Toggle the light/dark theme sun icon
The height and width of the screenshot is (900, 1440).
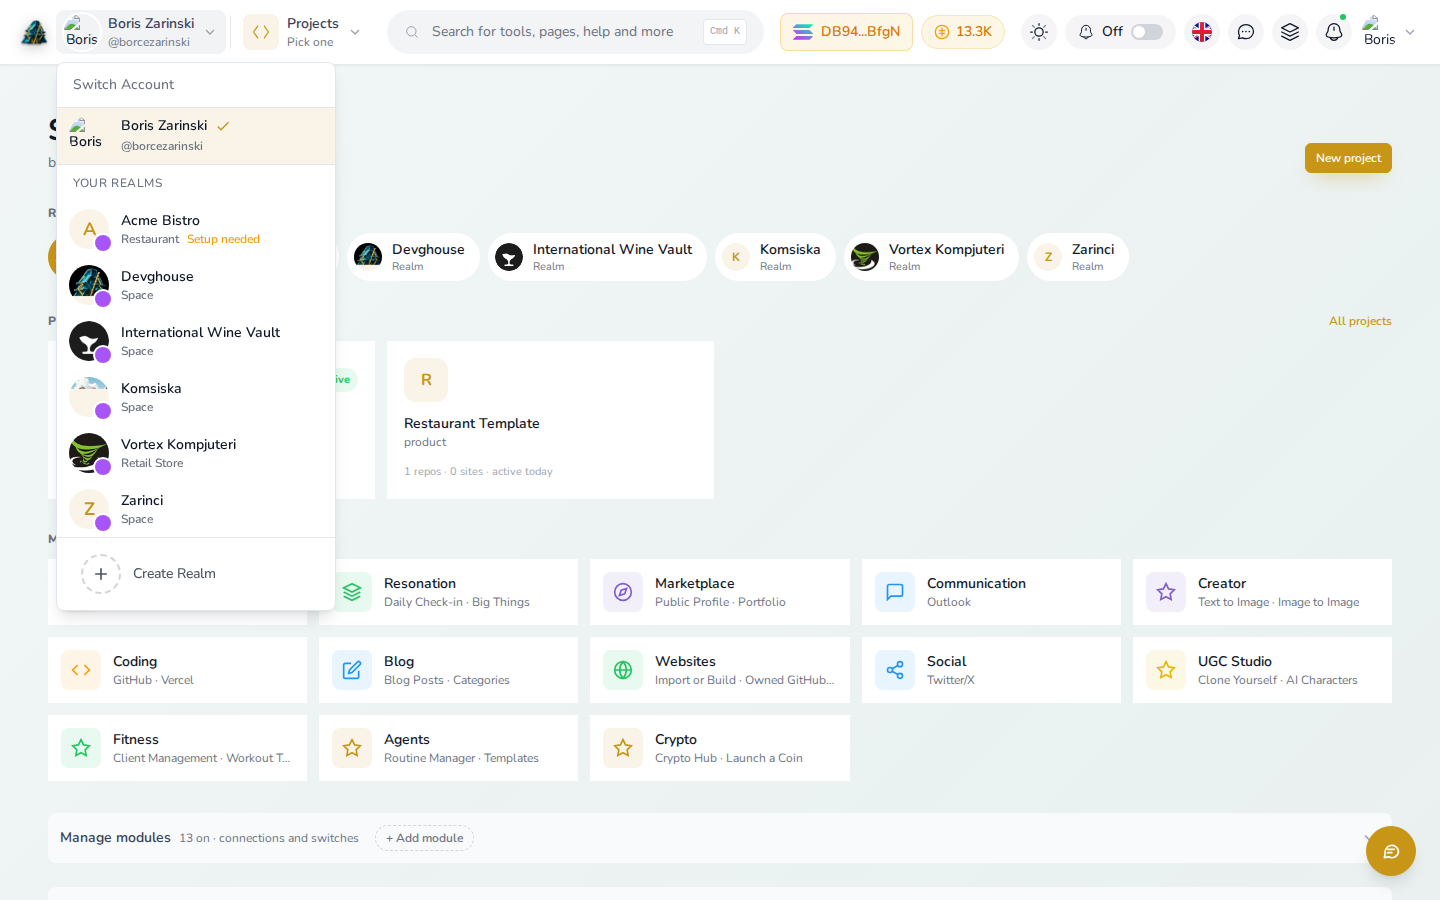coord(1039,32)
